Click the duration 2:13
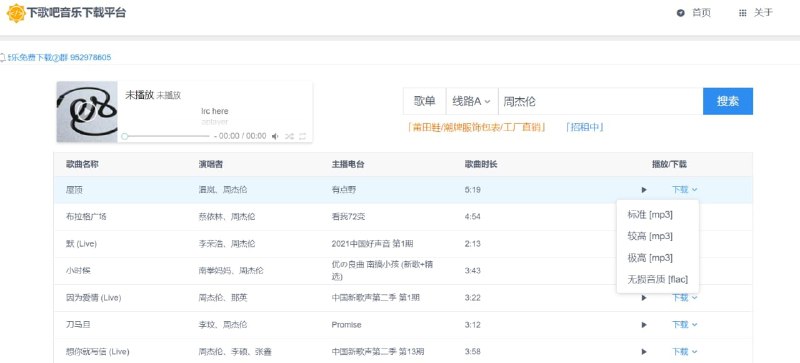 click(x=472, y=244)
